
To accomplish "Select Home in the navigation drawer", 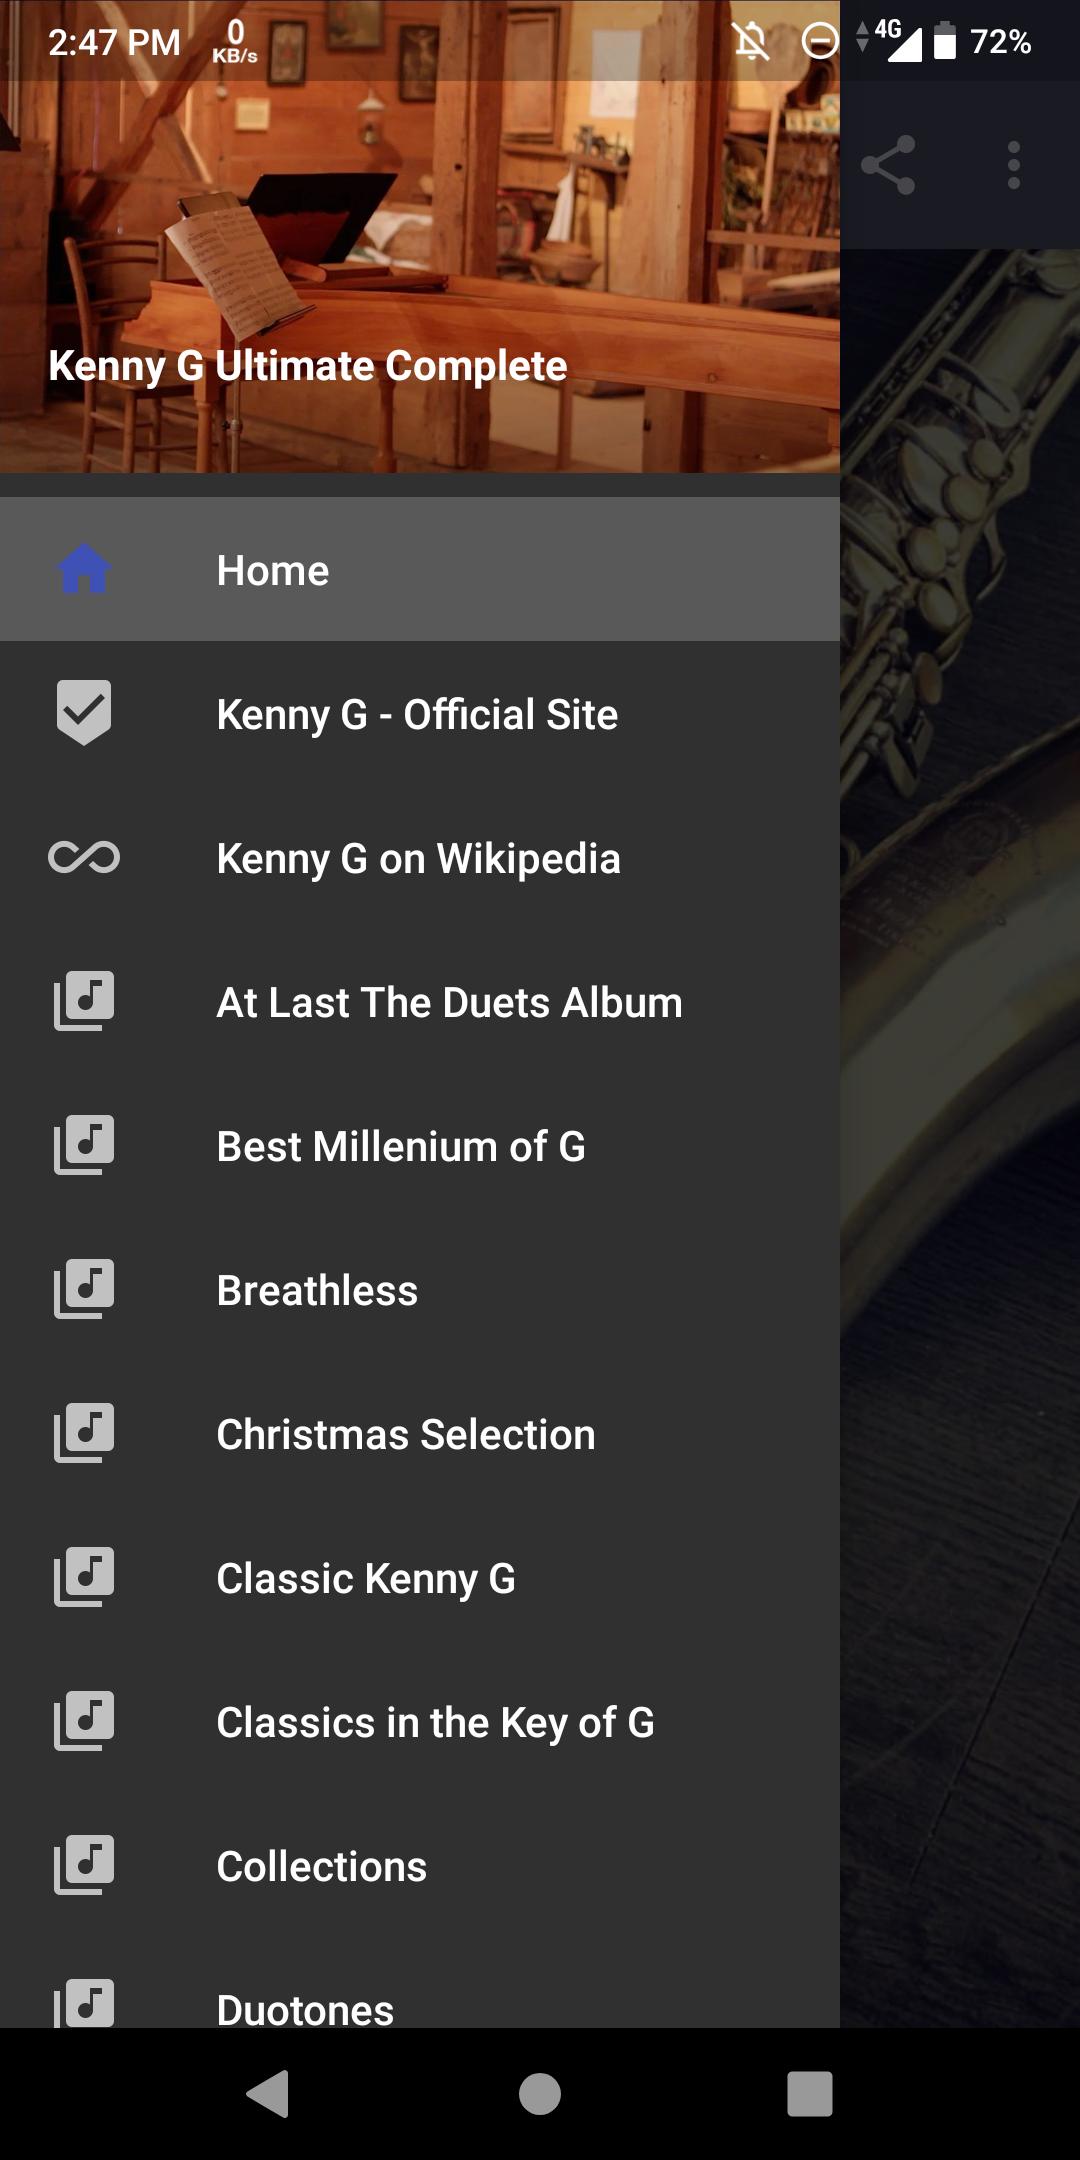I will [x=420, y=569].
